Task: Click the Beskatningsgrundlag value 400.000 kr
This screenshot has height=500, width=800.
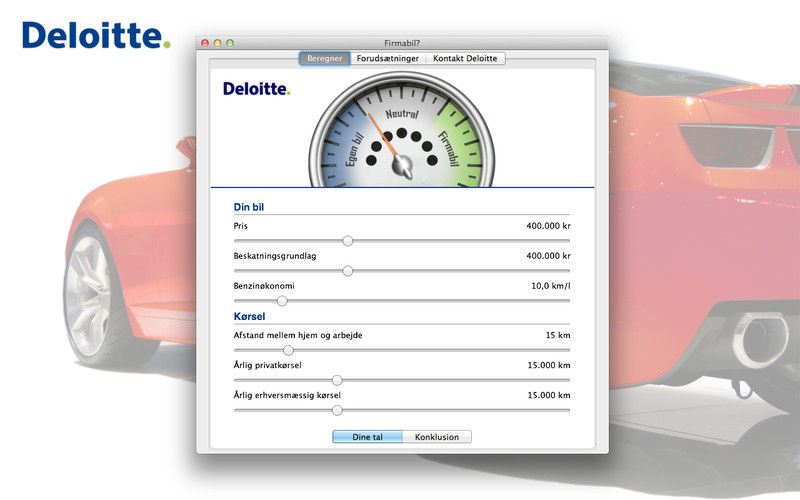Action: coord(548,256)
